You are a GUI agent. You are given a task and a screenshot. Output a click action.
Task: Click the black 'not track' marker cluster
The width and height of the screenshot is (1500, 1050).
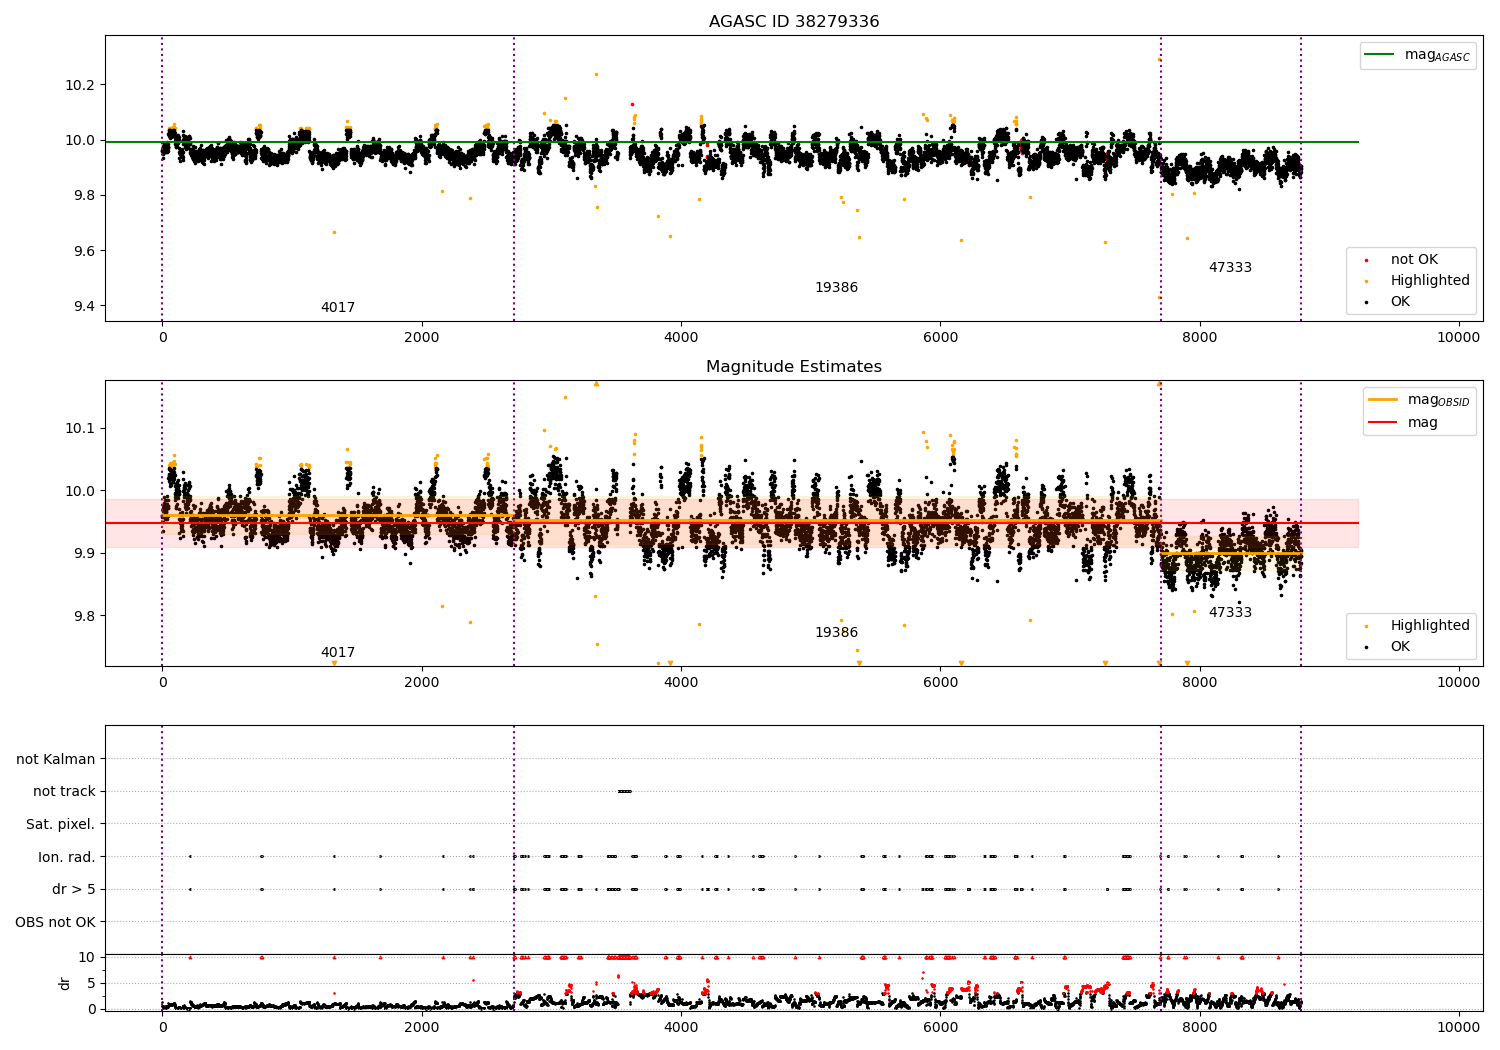click(x=625, y=791)
